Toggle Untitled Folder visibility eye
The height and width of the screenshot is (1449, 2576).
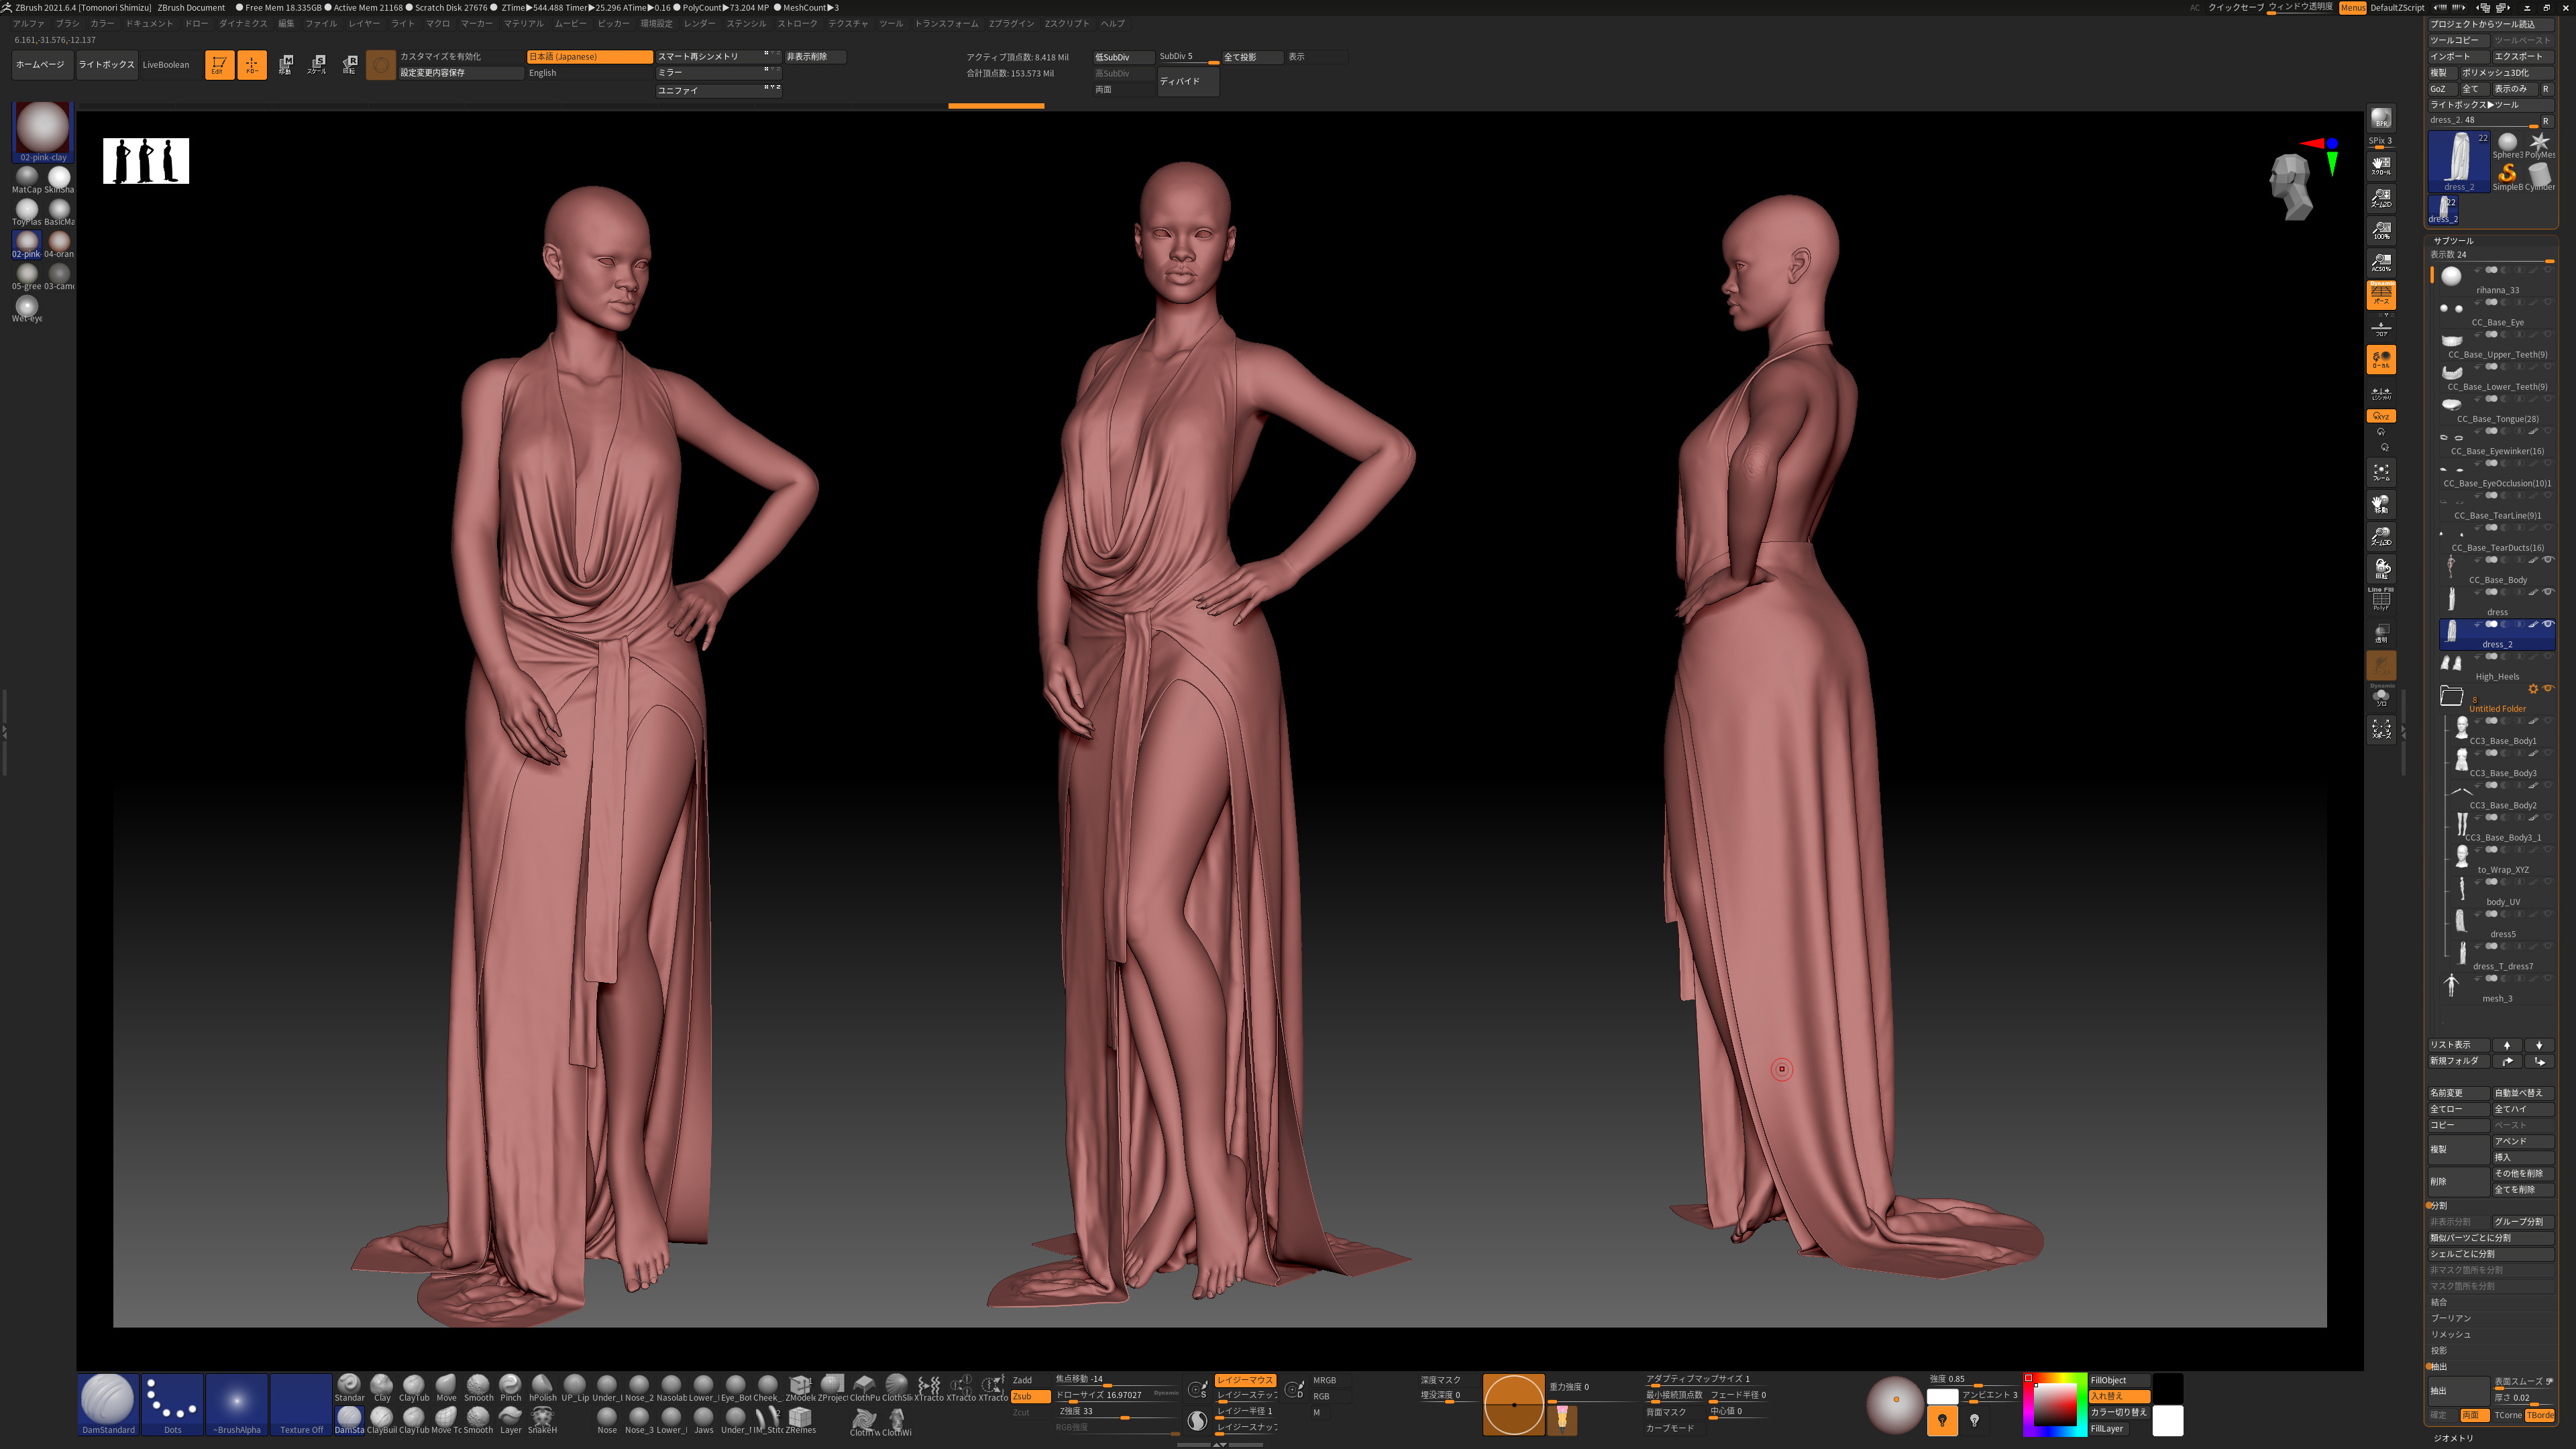[x=2548, y=688]
